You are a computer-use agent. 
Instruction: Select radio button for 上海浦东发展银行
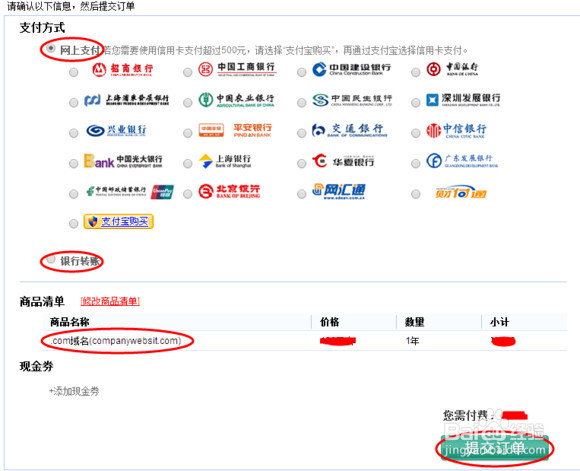74,102
